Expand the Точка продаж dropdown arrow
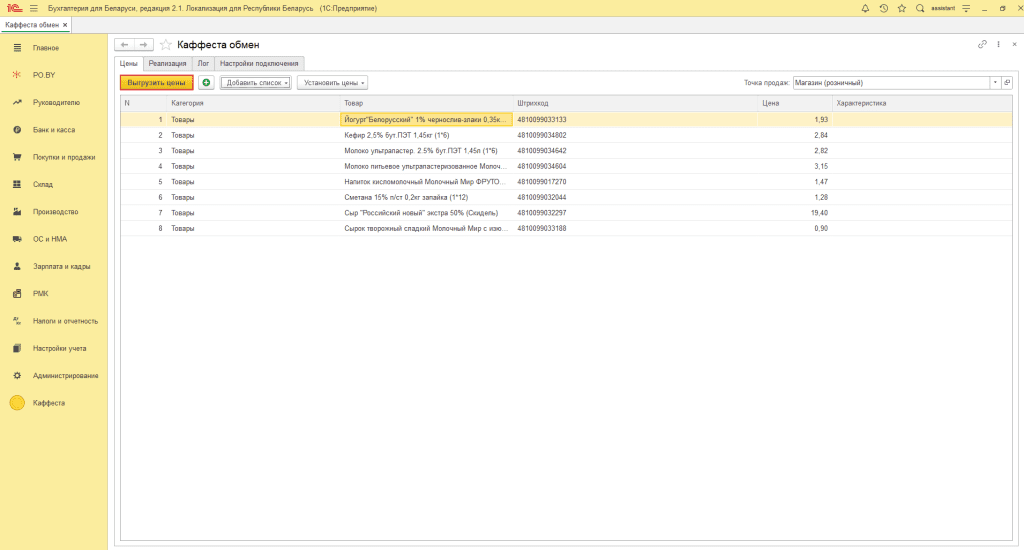Viewport: 1024px width, 550px height. click(x=995, y=83)
